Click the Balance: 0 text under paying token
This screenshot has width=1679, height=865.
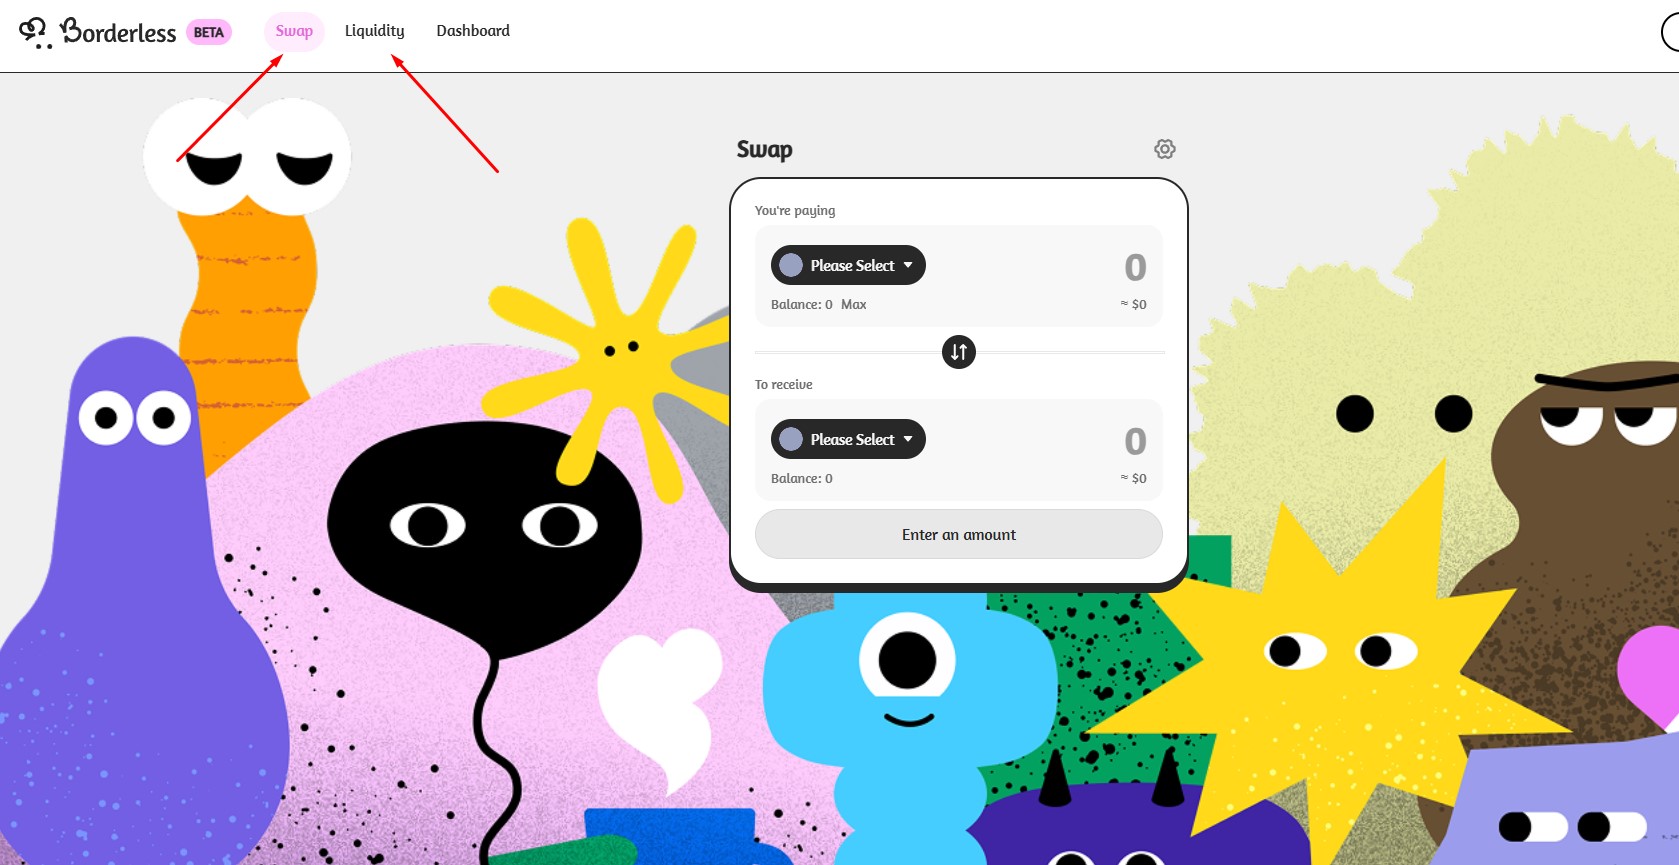pyautogui.click(x=801, y=305)
